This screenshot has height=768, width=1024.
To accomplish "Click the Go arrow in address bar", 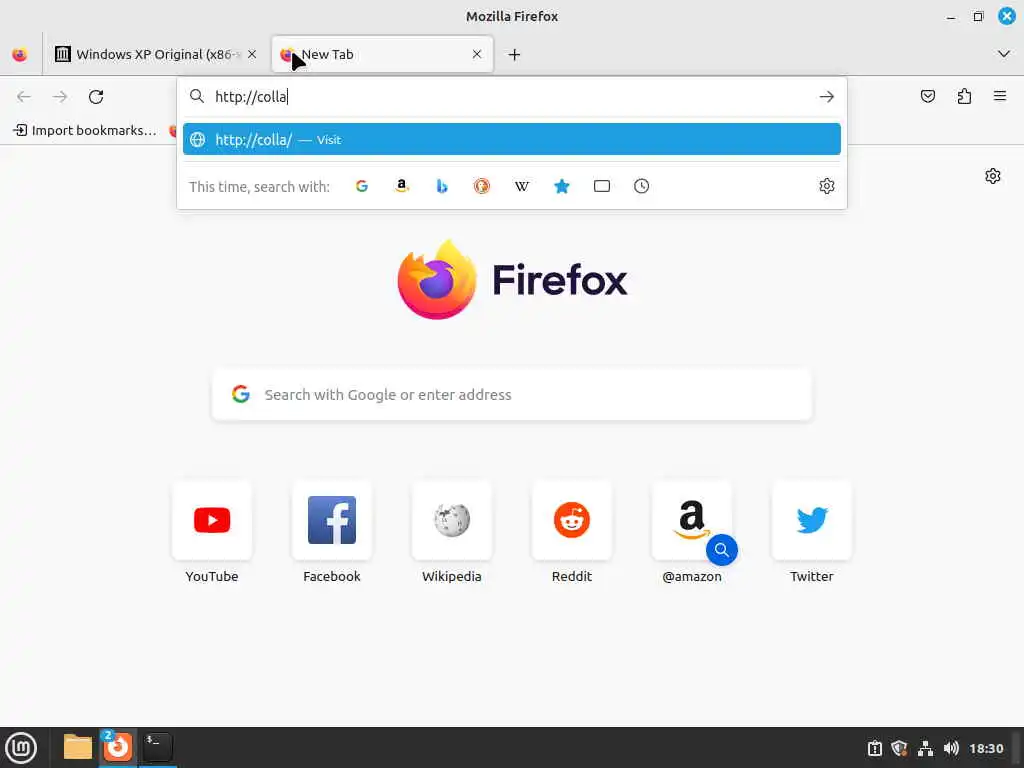I will [827, 97].
